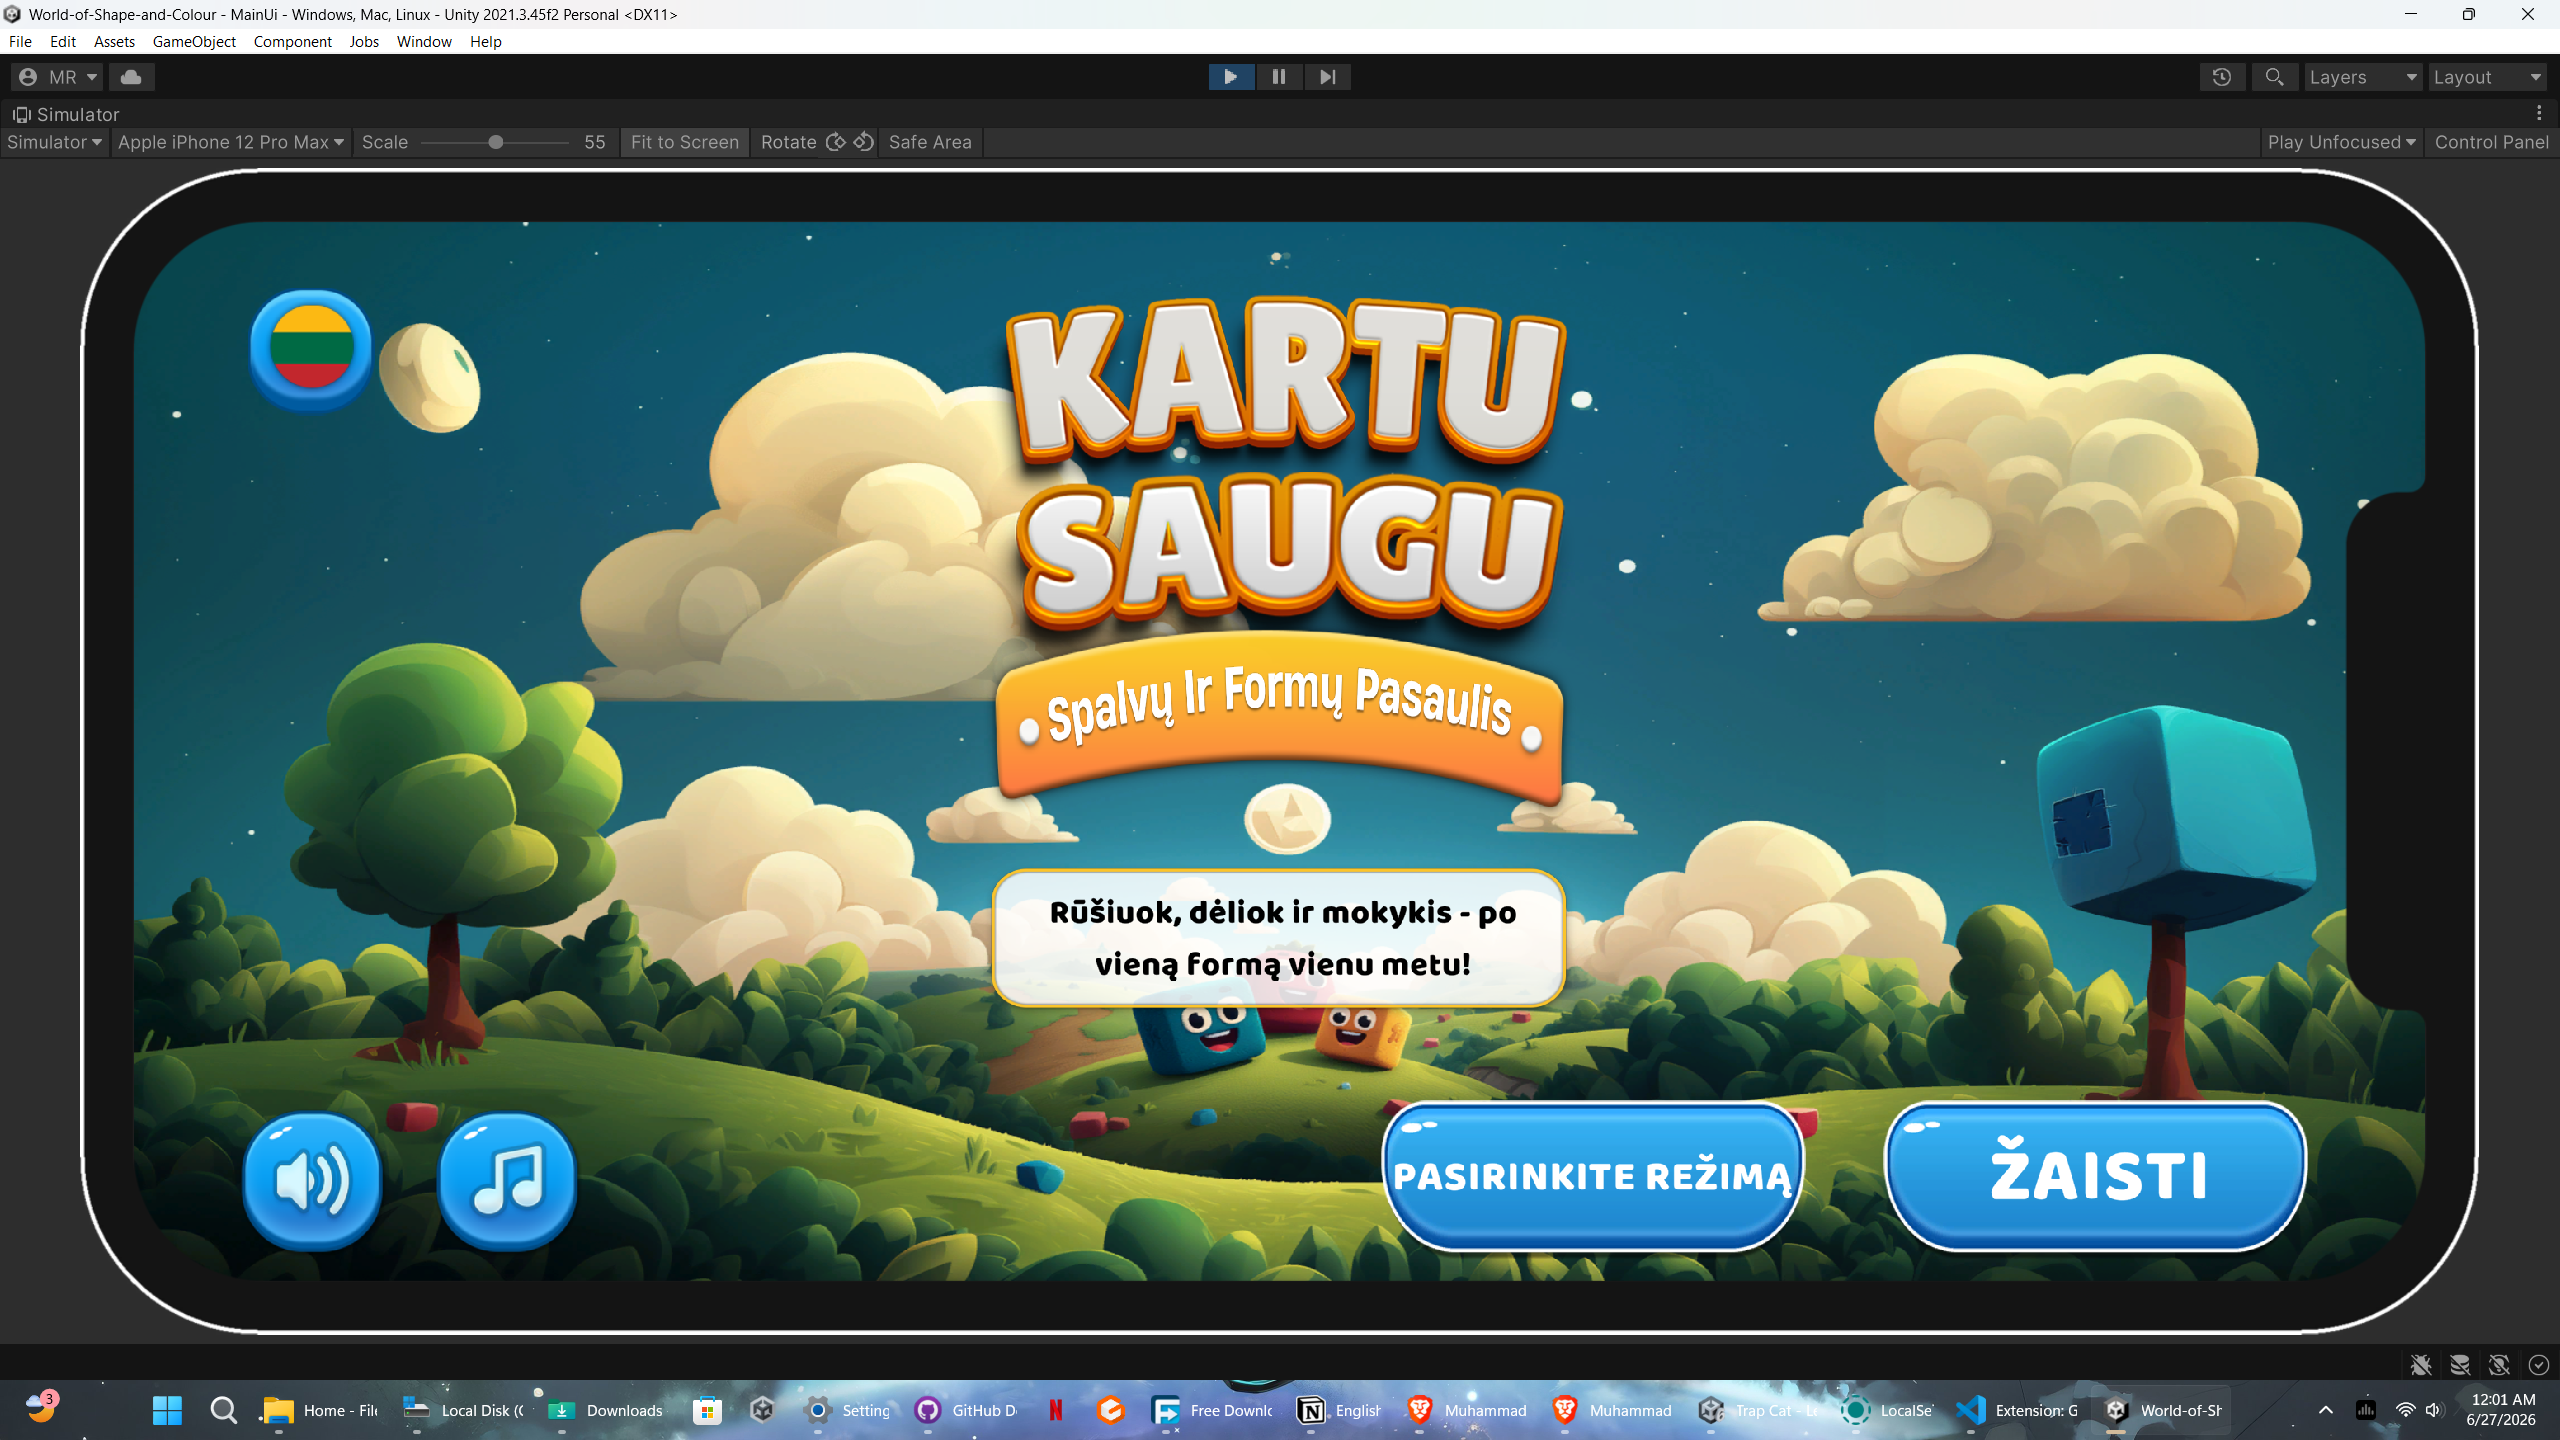Viewport: 2560px width, 1440px height.
Task: Open the Downloads taskbar item
Action: click(x=606, y=1410)
